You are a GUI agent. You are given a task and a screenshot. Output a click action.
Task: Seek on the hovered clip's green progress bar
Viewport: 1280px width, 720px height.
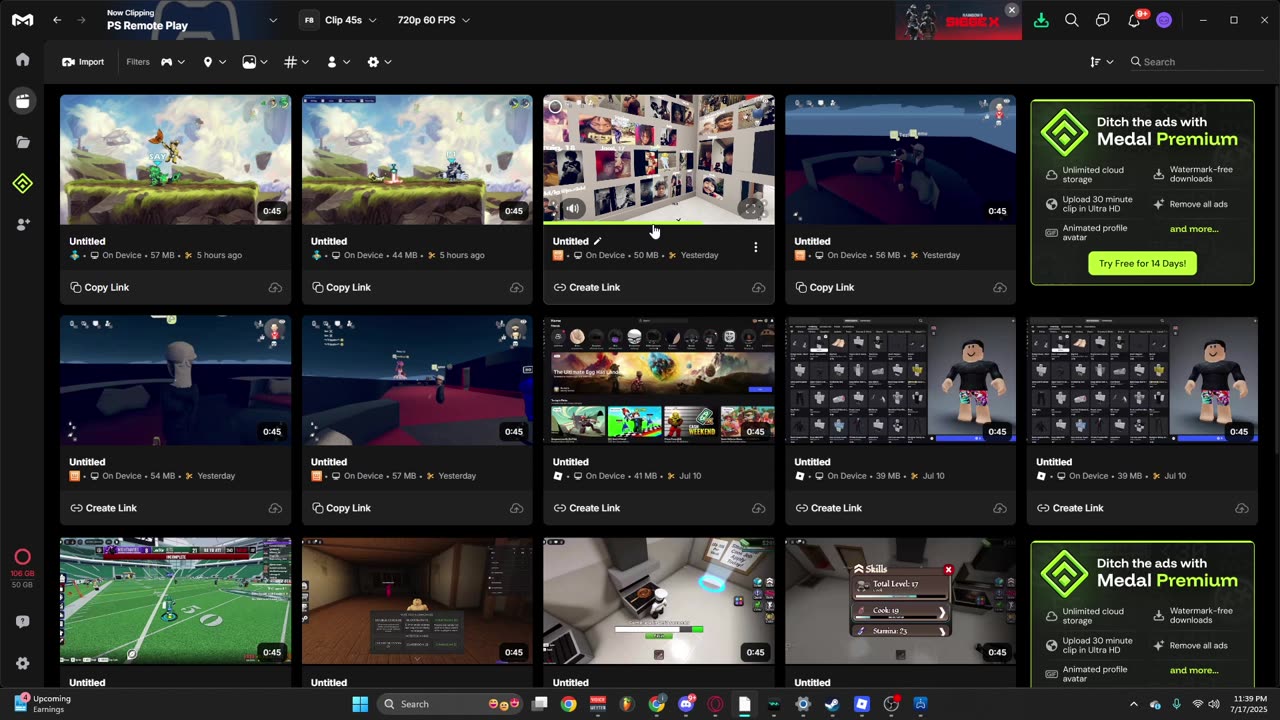[x=659, y=224]
